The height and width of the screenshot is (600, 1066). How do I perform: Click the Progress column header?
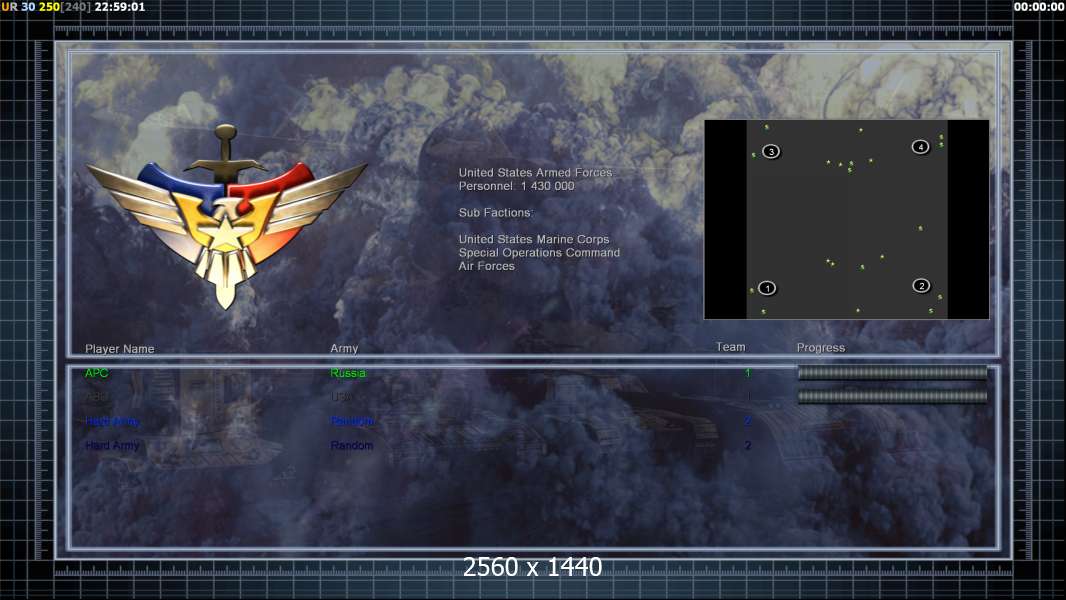[x=821, y=347]
